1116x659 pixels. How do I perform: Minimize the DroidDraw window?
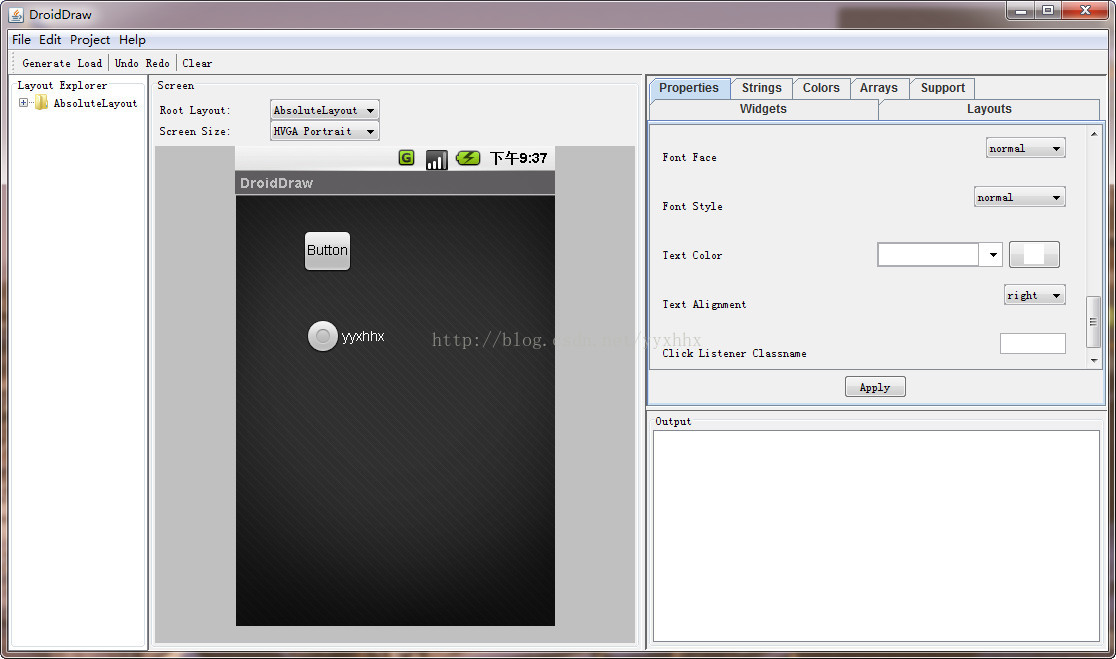click(1021, 11)
